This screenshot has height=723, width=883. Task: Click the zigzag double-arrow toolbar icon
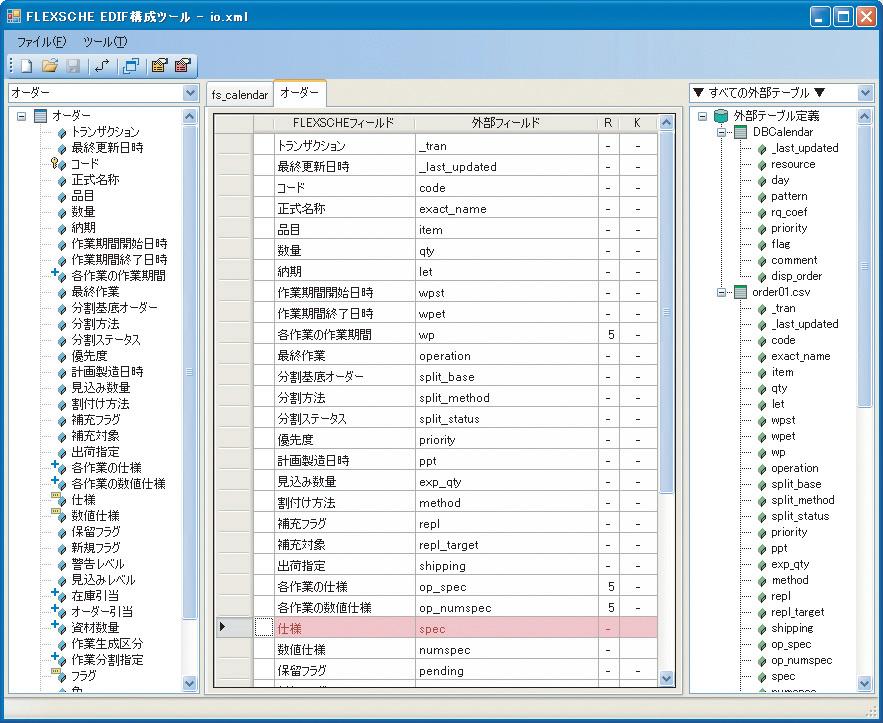point(102,66)
